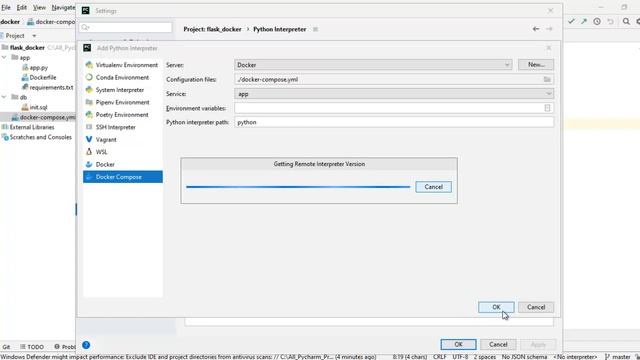Open the Navigate menu
640x360 pixels.
(x=63, y=8)
